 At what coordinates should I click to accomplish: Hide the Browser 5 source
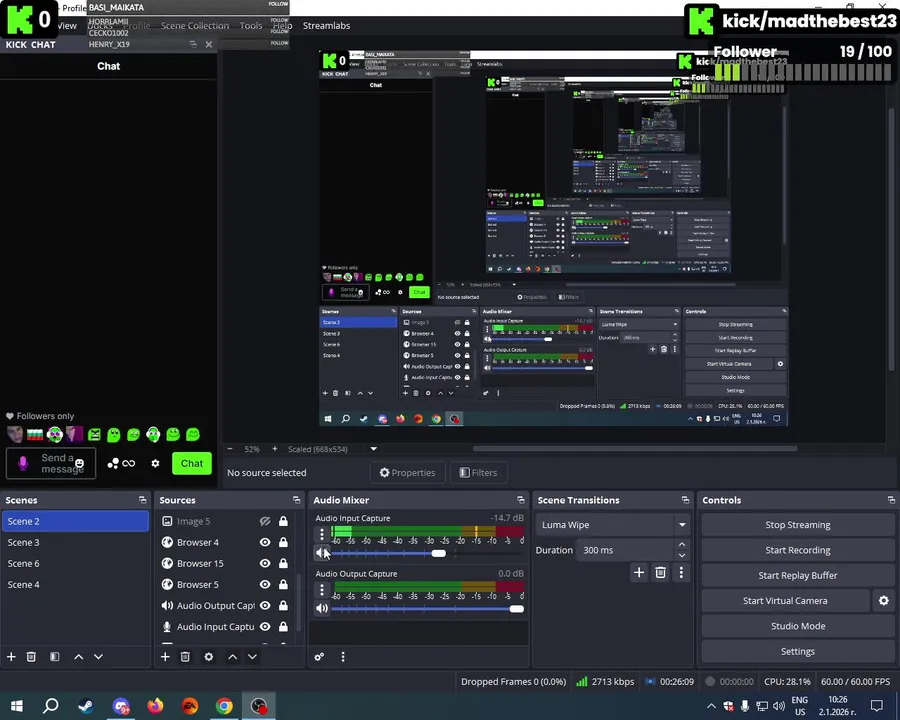tap(265, 584)
